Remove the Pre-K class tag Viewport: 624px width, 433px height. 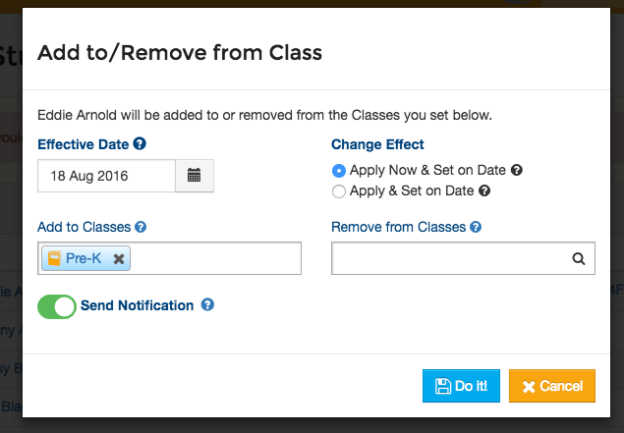119,258
